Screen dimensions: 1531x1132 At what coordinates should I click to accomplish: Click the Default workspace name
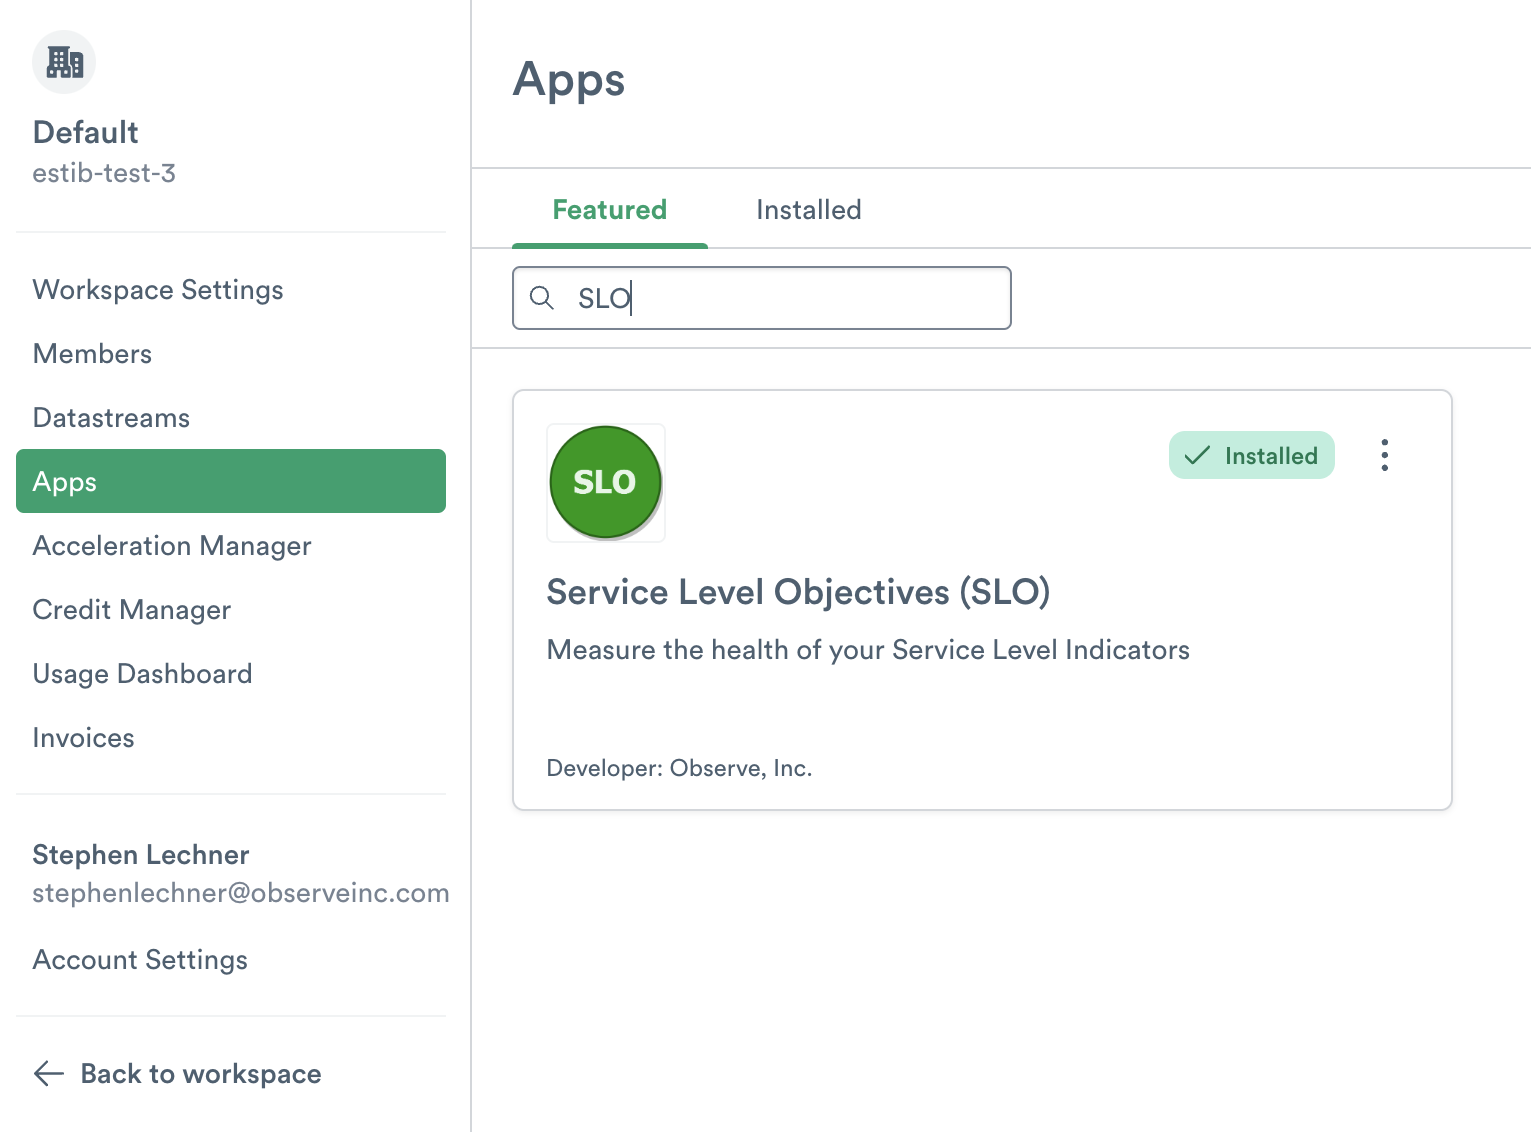click(86, 132)
